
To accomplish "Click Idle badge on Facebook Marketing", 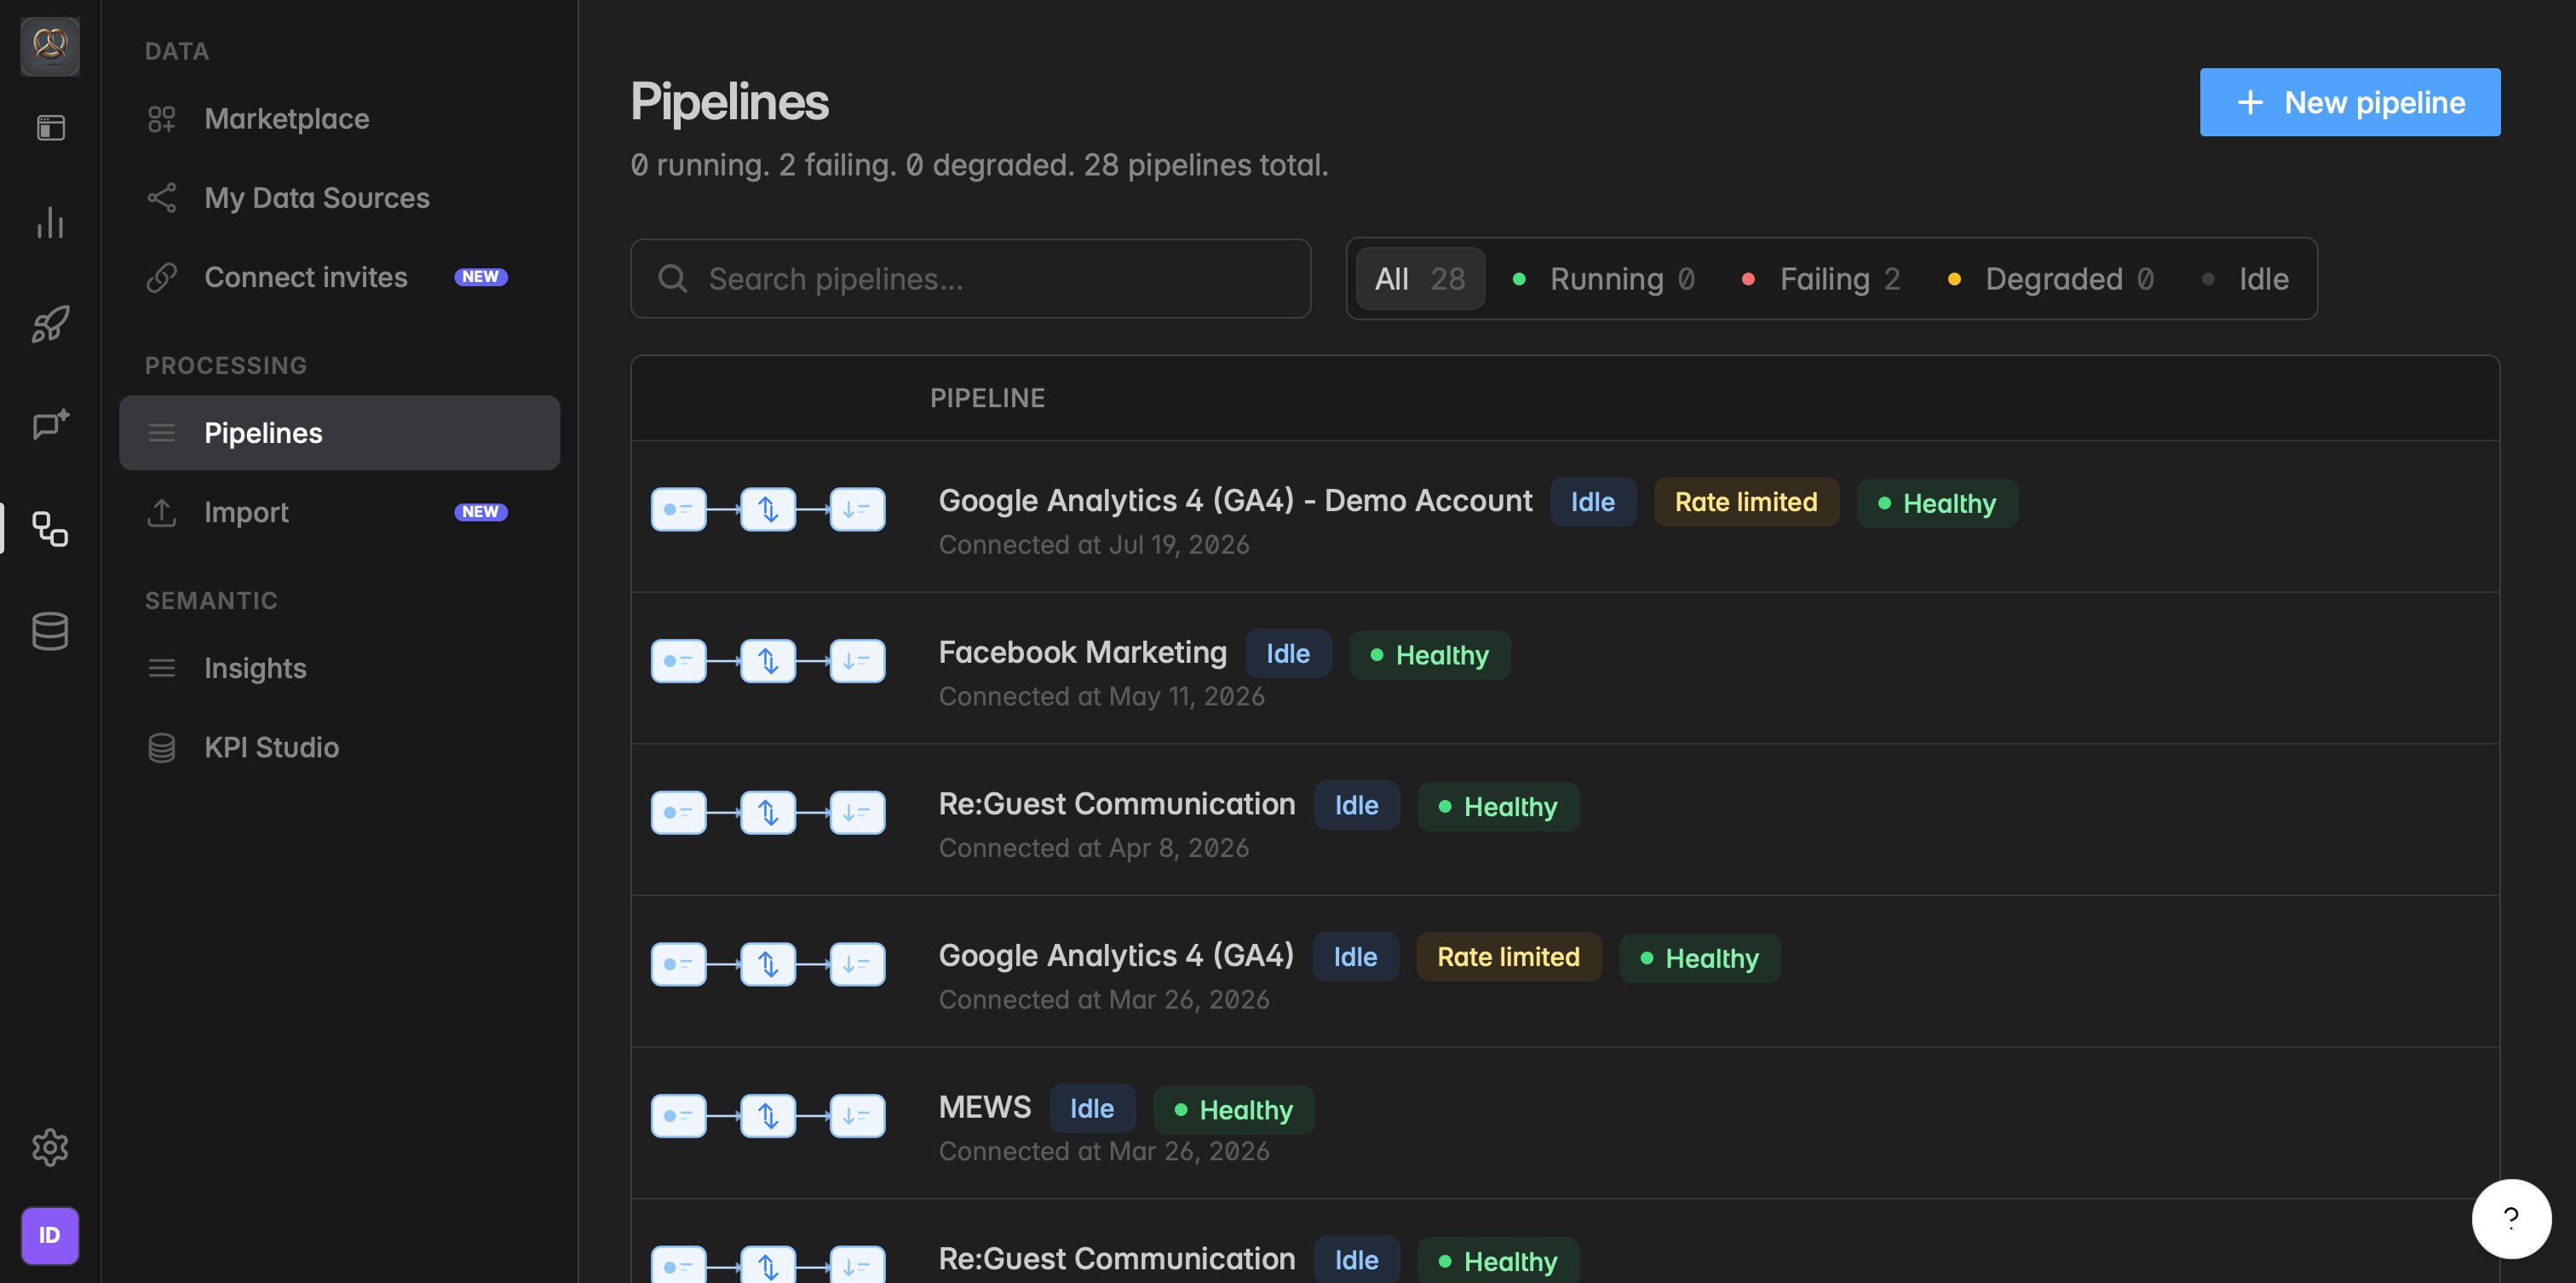I will tap(1288, 654).
